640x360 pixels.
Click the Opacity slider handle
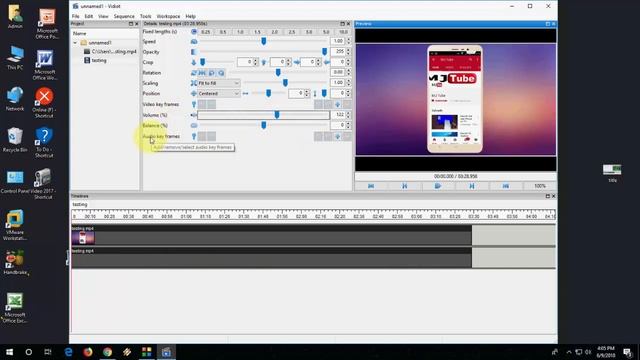click(x=324, y=52)
